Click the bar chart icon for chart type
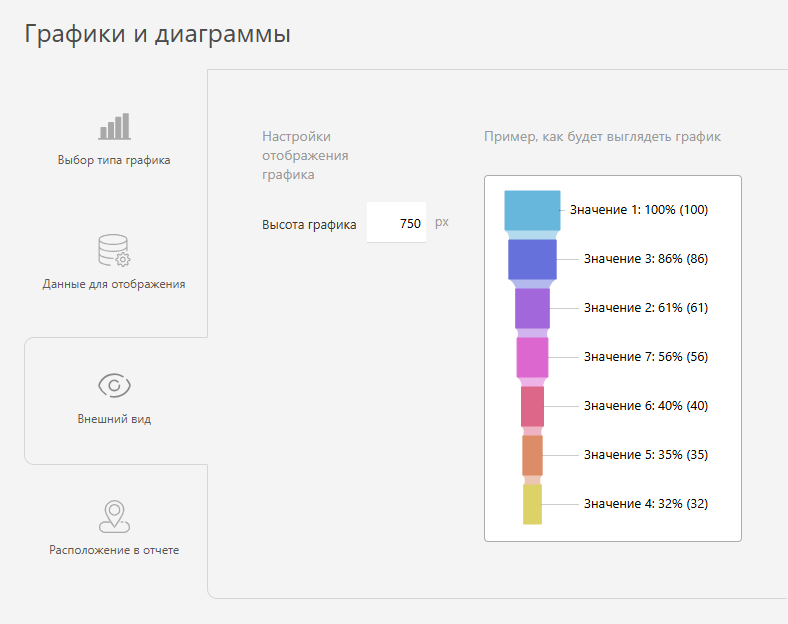 click(115, 126)
